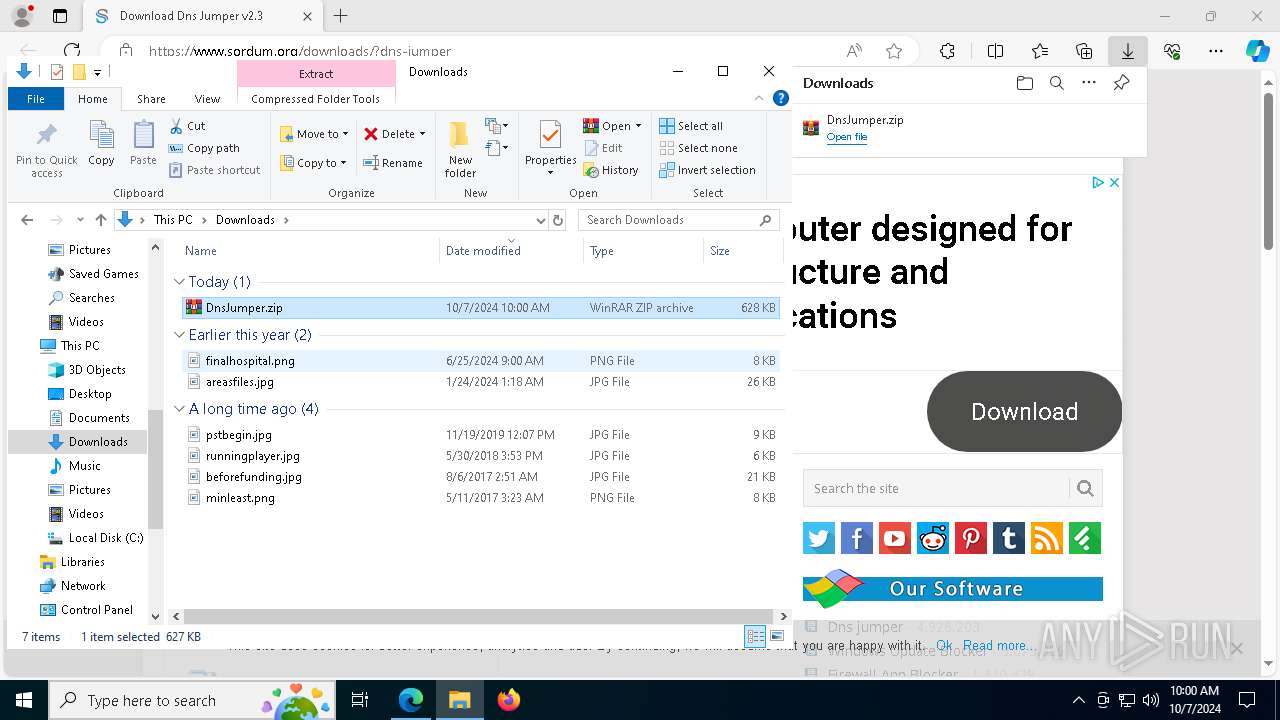The height and width of the screenshot is (720, 1280).
Task: Cut the selected file
Action: [187, 126]
